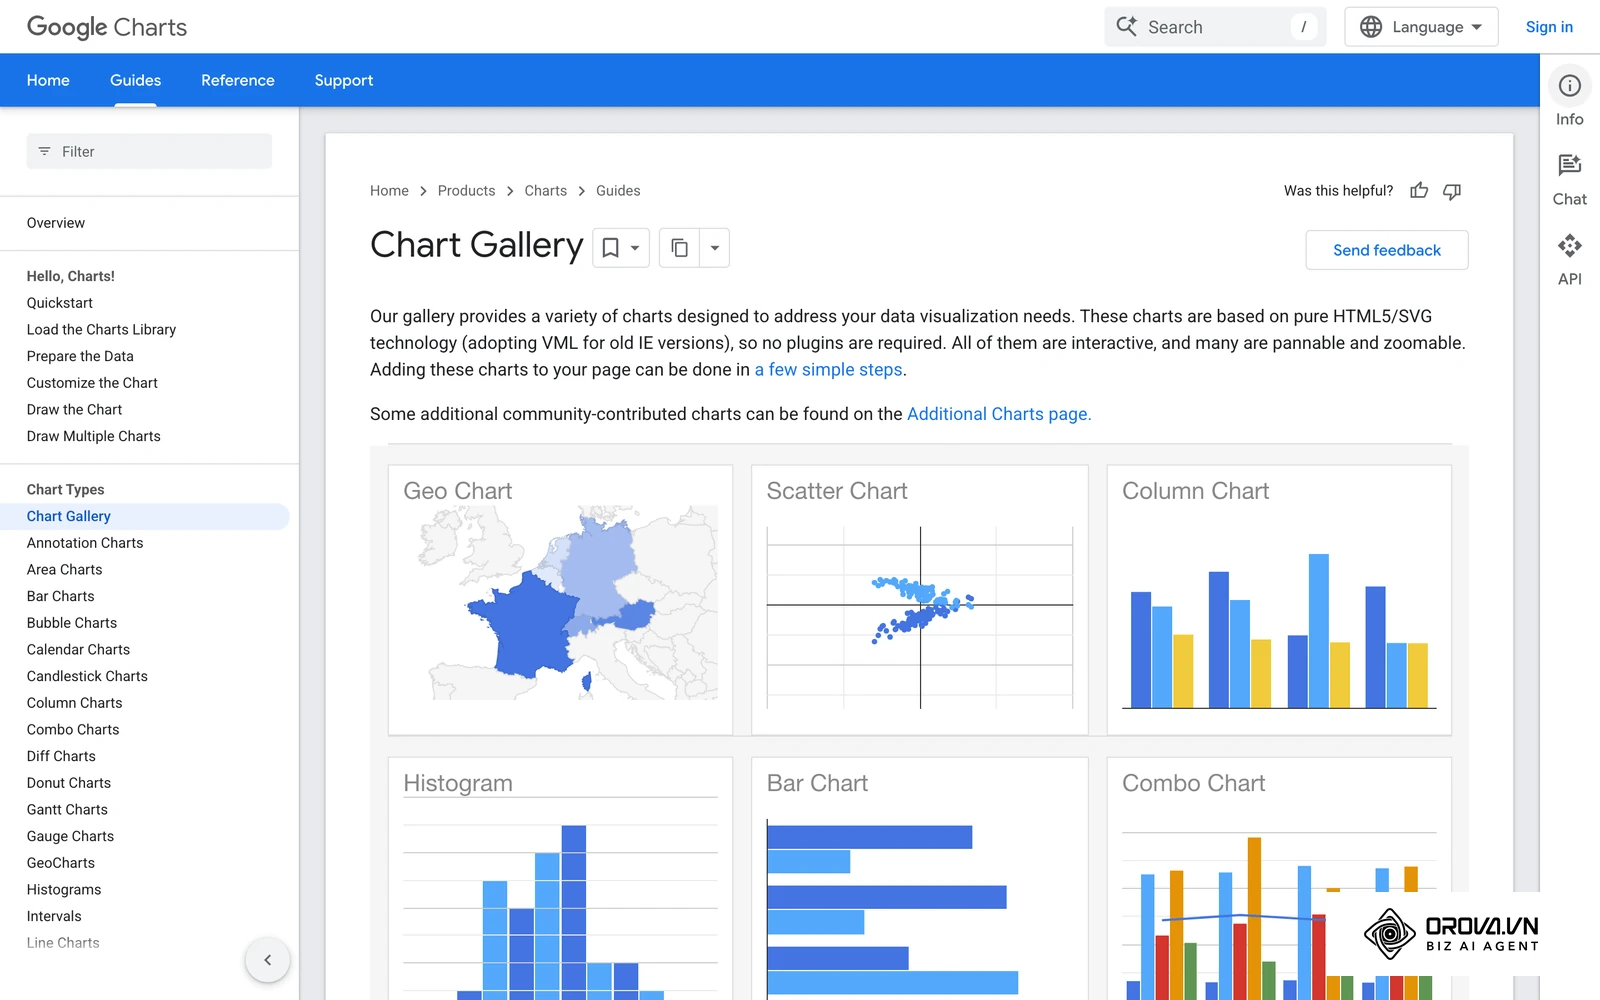The width and height of the screenshot is (1600, 1000).
Task: Open the Column Chart thumbnail
Action: tap(1279, 600)
